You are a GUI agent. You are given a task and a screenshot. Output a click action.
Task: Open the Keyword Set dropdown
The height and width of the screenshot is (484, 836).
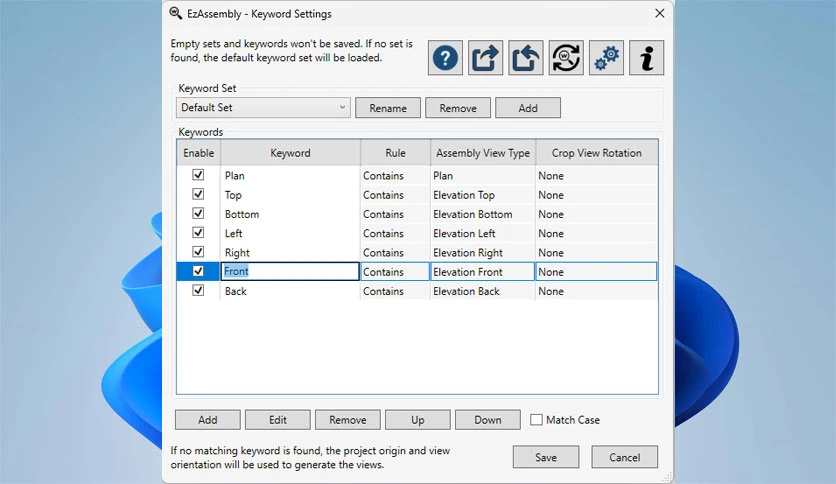point(263,108)
